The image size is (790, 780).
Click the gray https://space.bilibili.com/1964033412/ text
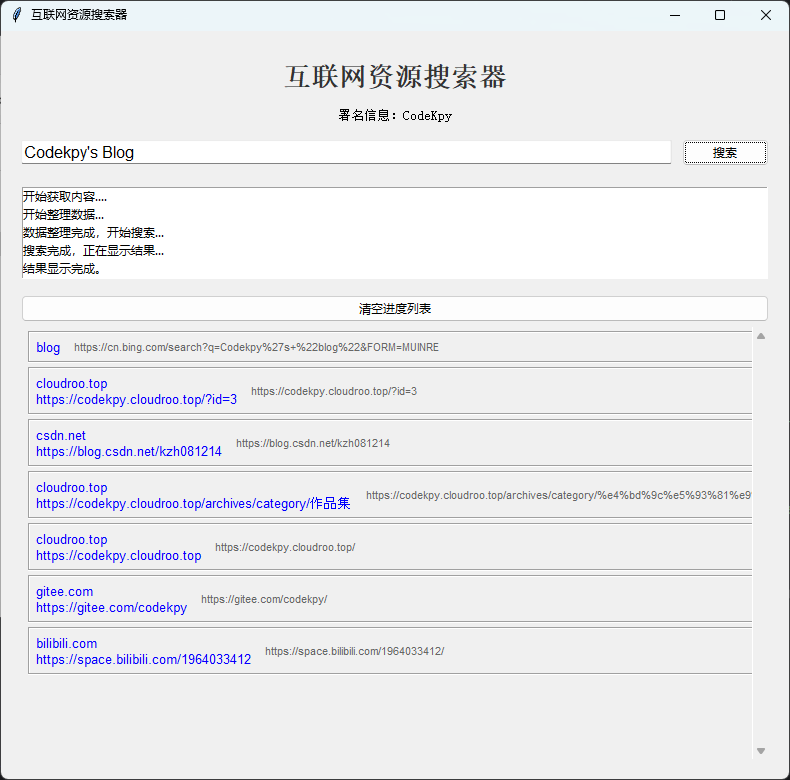point(355,651)
